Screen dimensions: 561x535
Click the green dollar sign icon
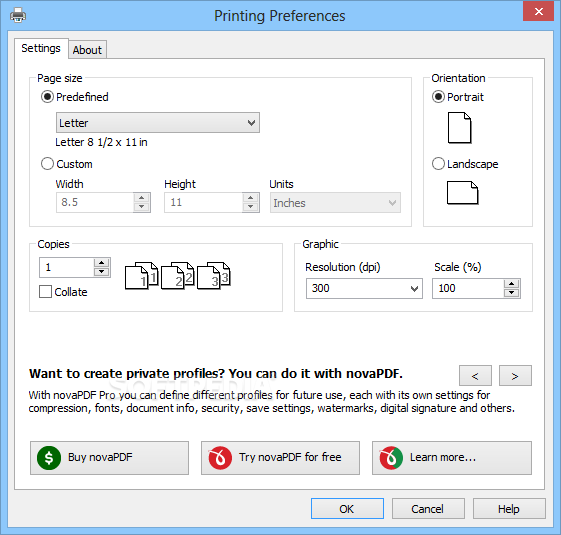click(49, 458)
